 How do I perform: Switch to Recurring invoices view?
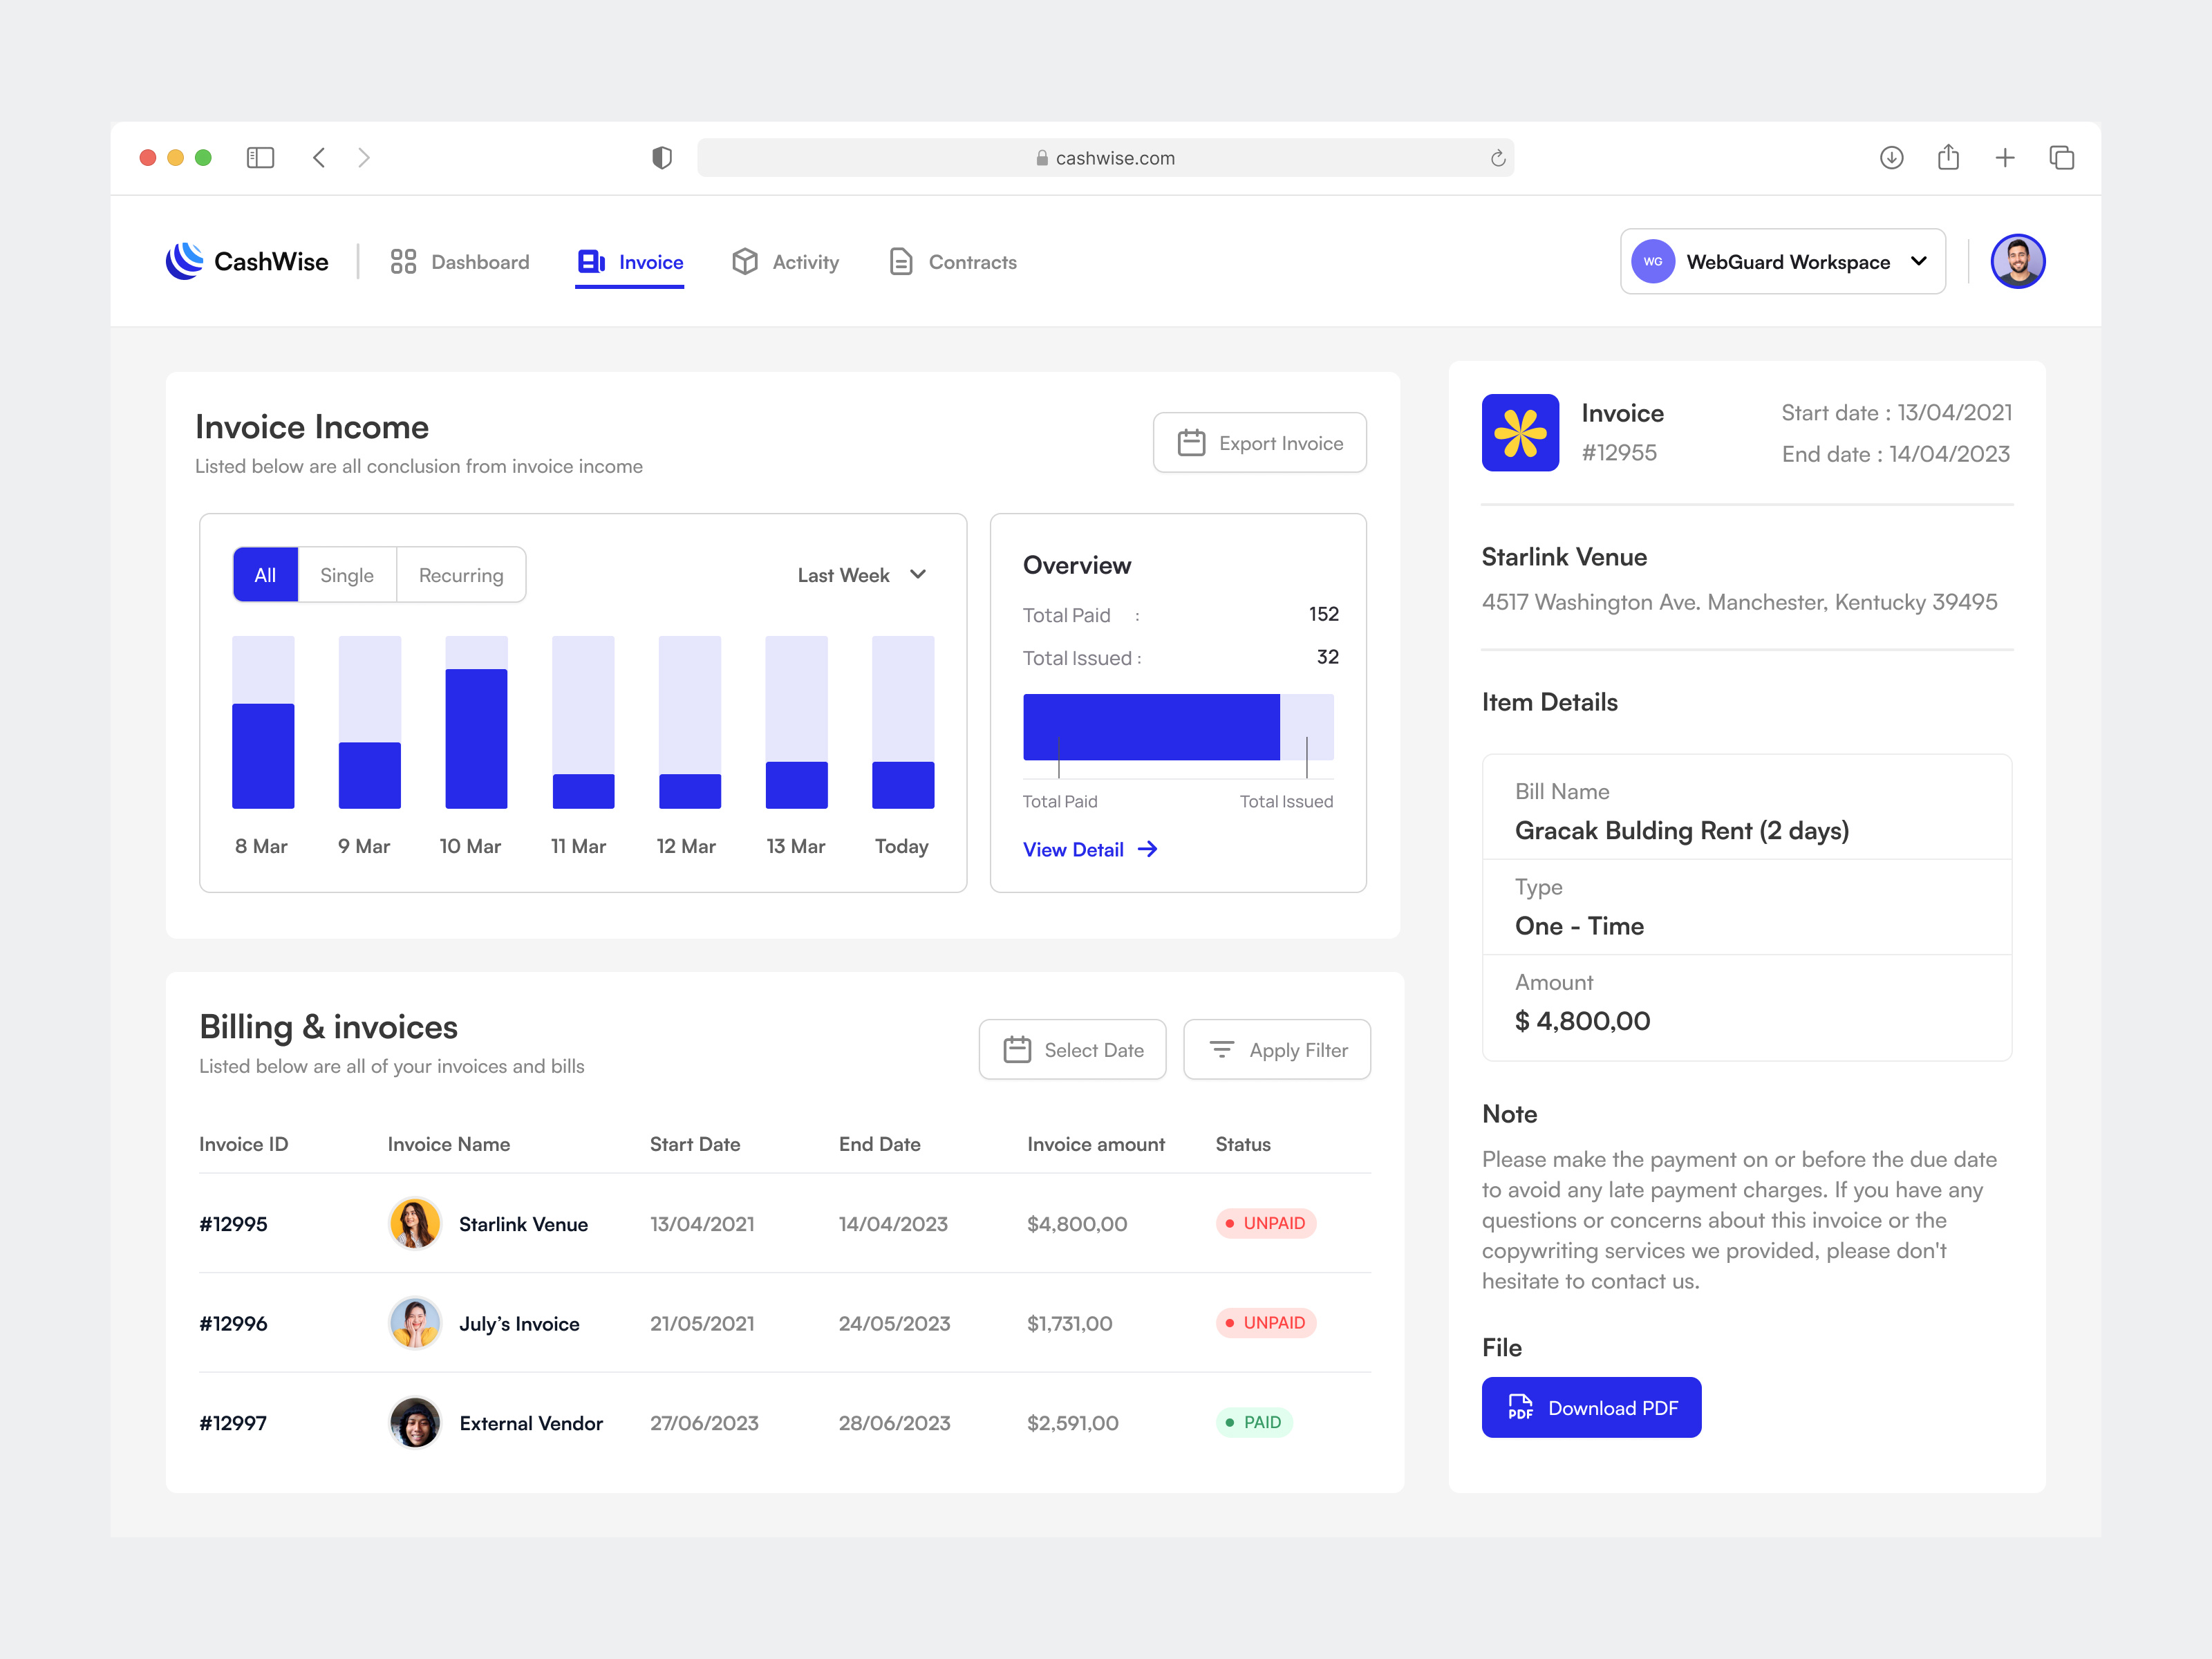click(460, 574)
